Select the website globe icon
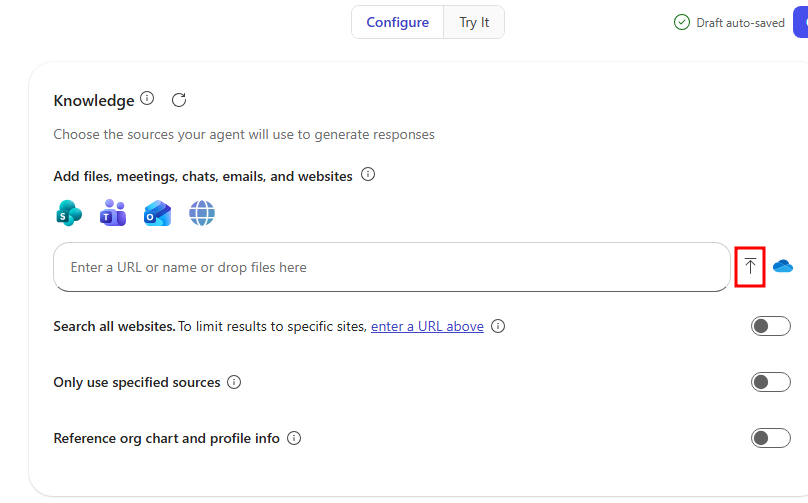Screen dimensions: 808x503 [201, 213]
